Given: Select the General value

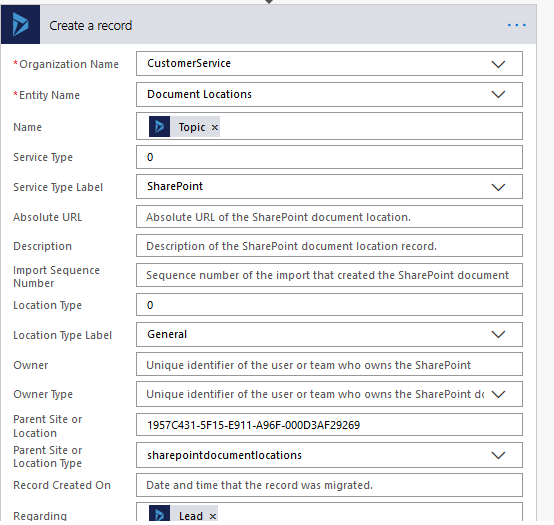Looking at the screenshot, I should tap(167, 334).
